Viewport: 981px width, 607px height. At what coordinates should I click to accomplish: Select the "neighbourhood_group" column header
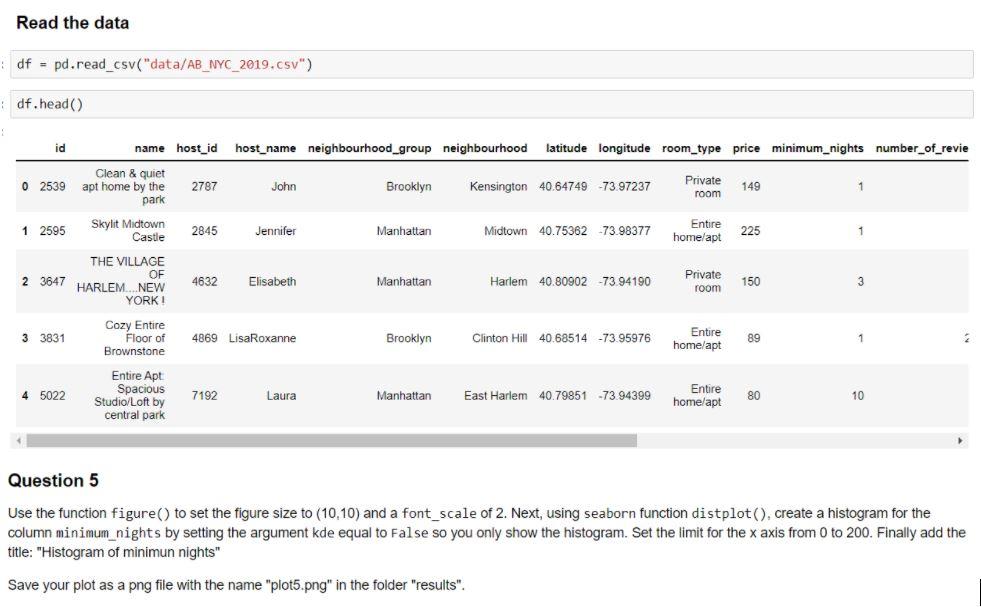click(372, 146)
